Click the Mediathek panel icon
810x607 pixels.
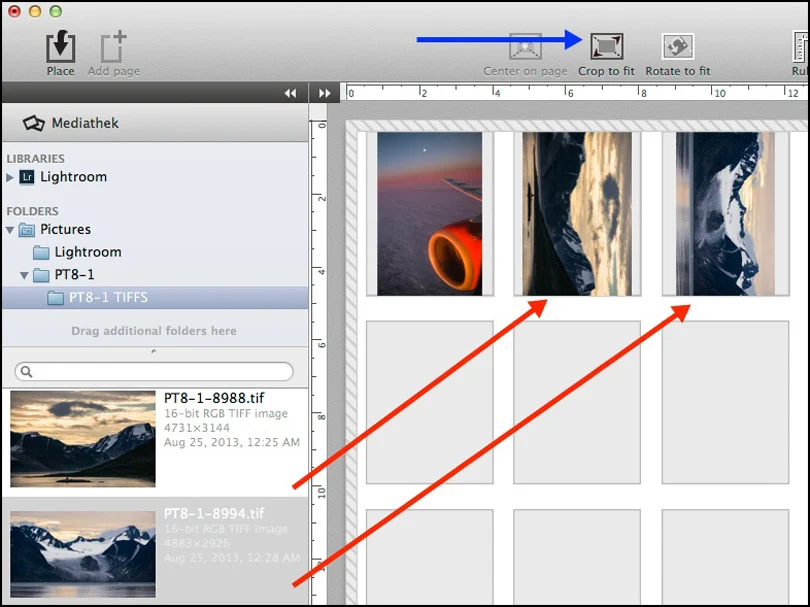[34, 123]
